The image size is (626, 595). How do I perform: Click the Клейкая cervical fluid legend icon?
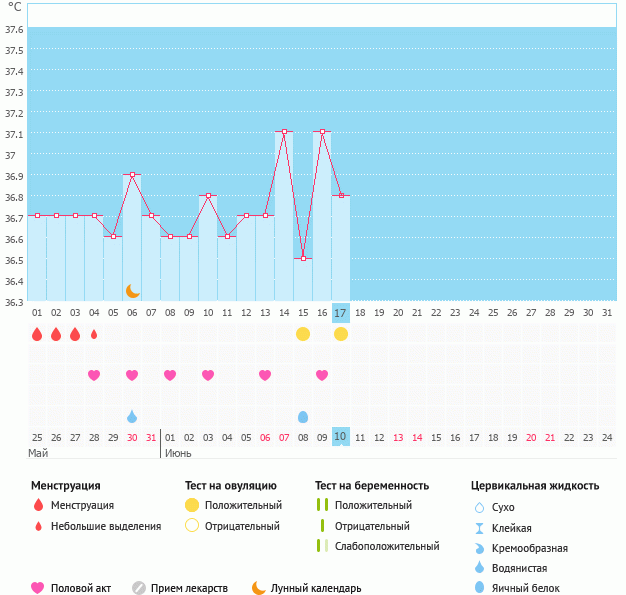click(479, 528)
